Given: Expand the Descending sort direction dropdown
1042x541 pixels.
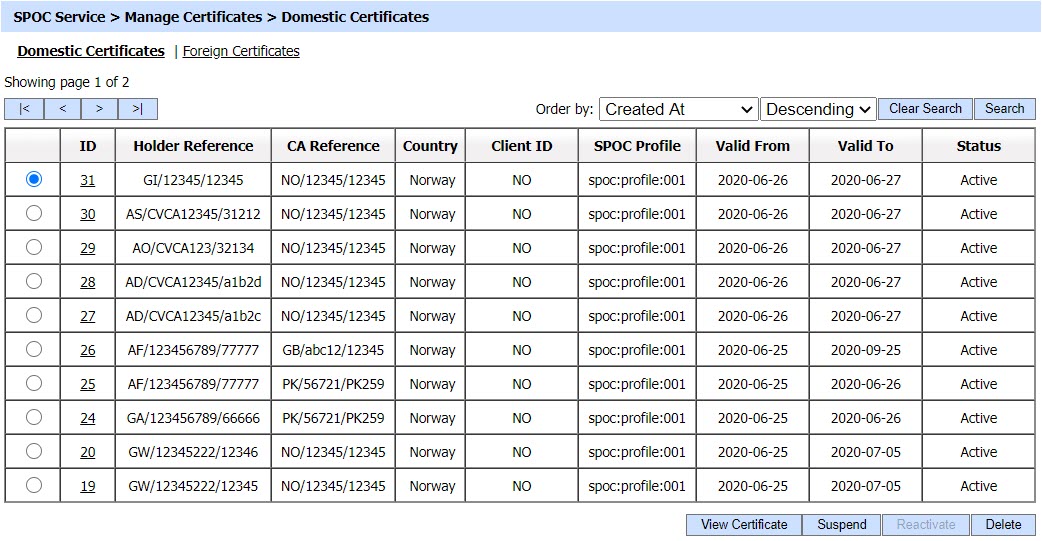Looking at the screenshot, I should point(818,109).
